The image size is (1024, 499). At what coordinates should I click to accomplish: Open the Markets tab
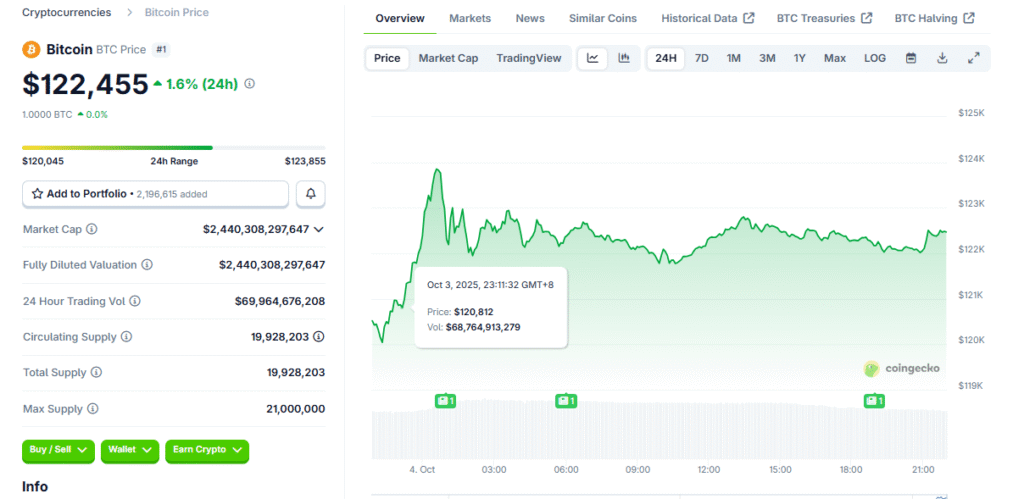pyautogui.click(x=470, y=18)
